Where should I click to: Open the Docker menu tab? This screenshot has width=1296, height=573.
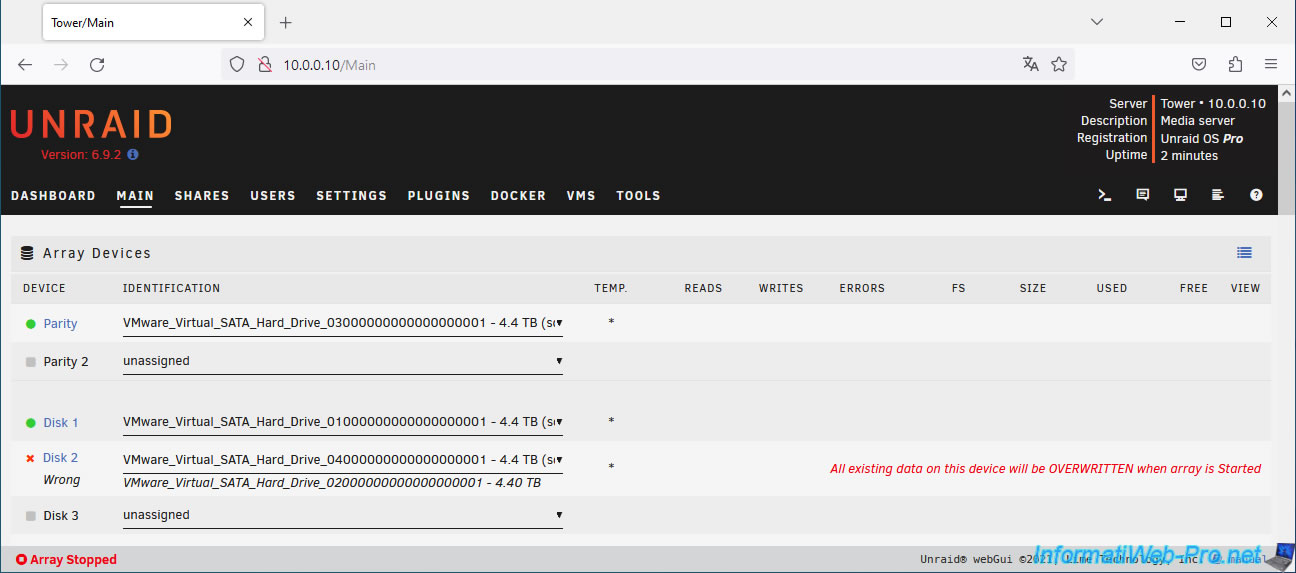pyautogui.click(x=518, y=196)
